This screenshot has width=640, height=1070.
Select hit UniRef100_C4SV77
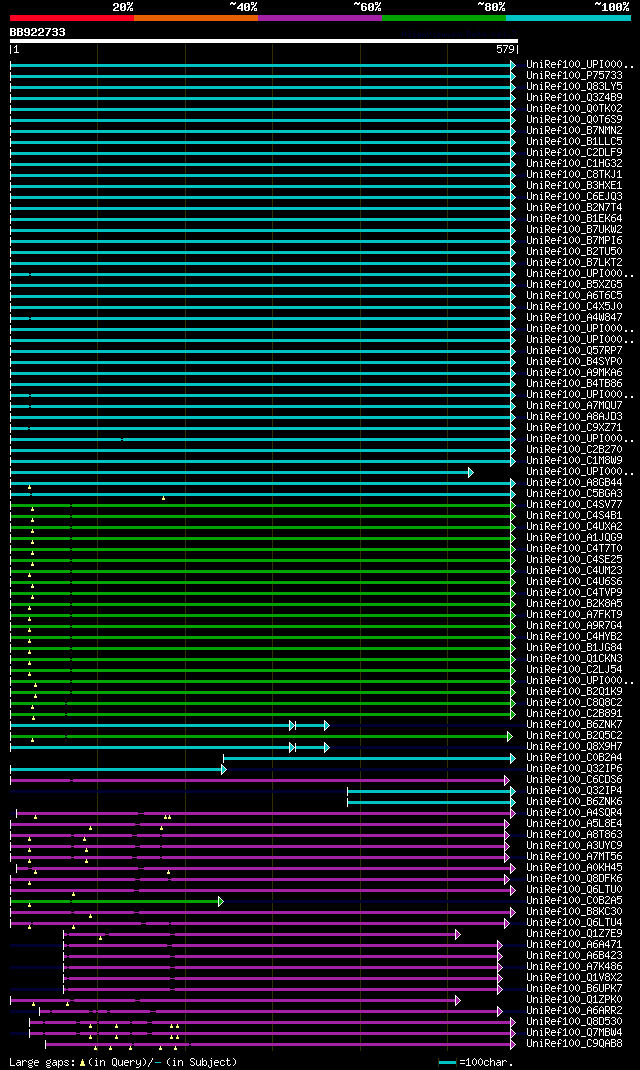coord(574,505)
